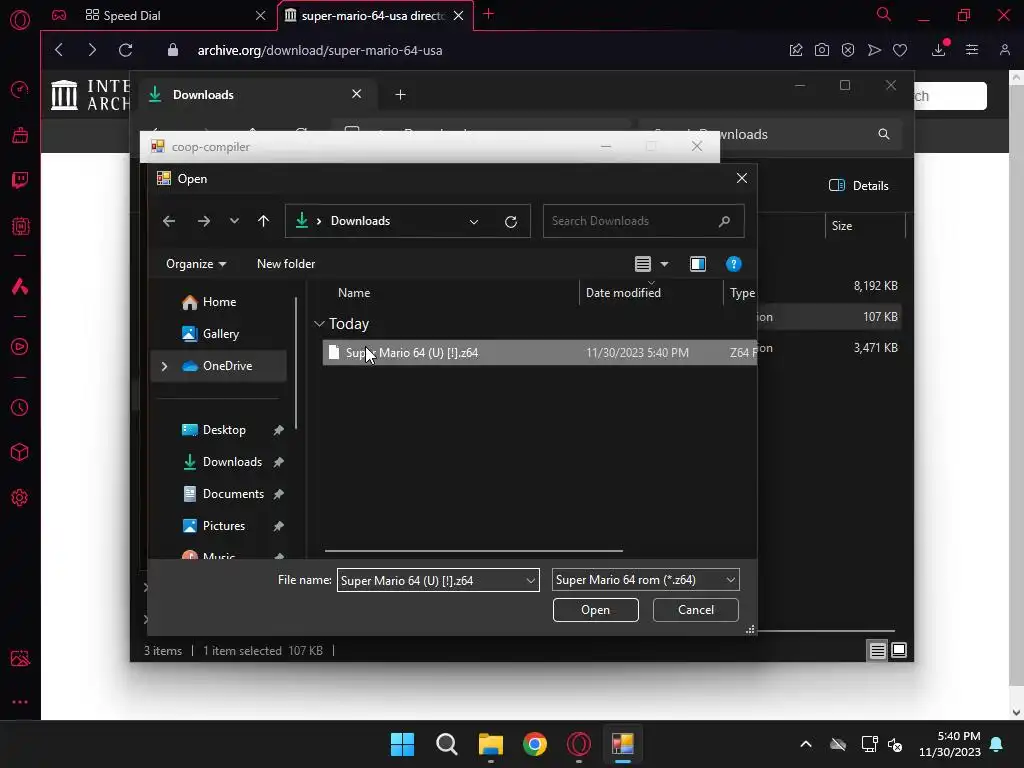Click the browser Back button

click(x=59, y=50)
